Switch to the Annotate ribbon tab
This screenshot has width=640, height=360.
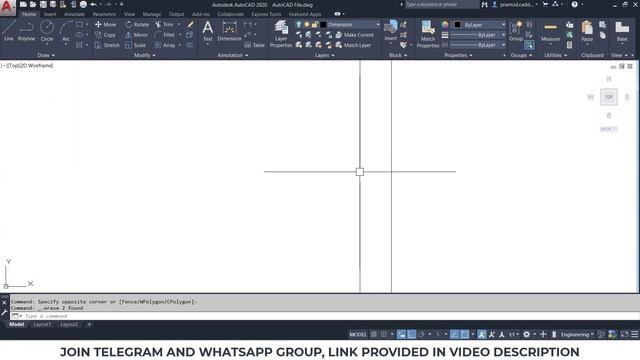coord(74,14)
